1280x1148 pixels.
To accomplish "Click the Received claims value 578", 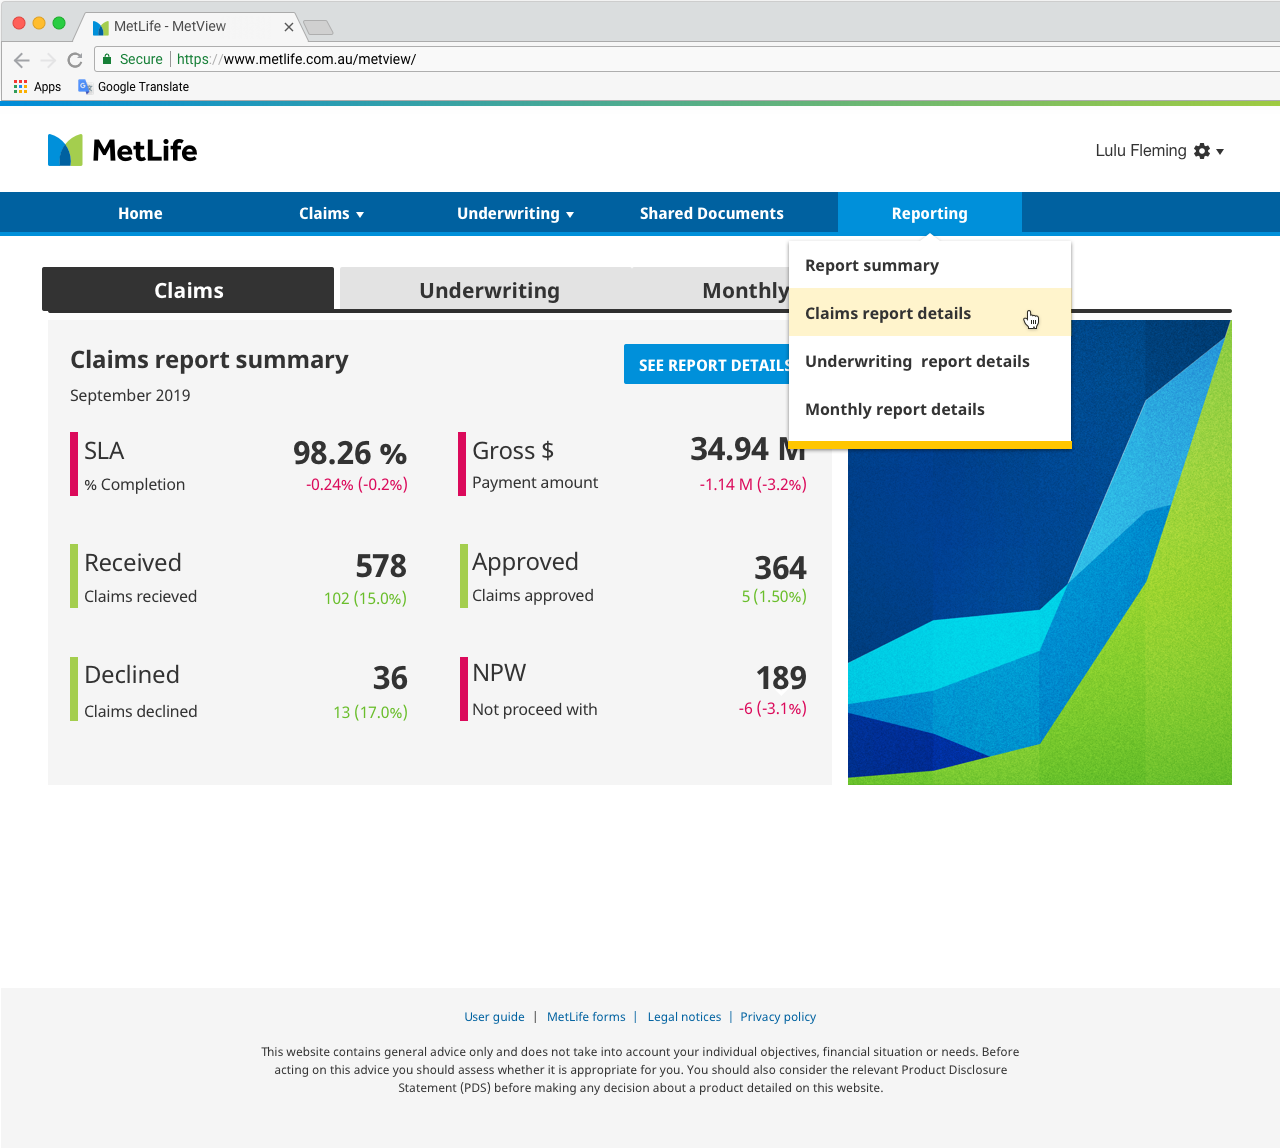I will [381, 566].
